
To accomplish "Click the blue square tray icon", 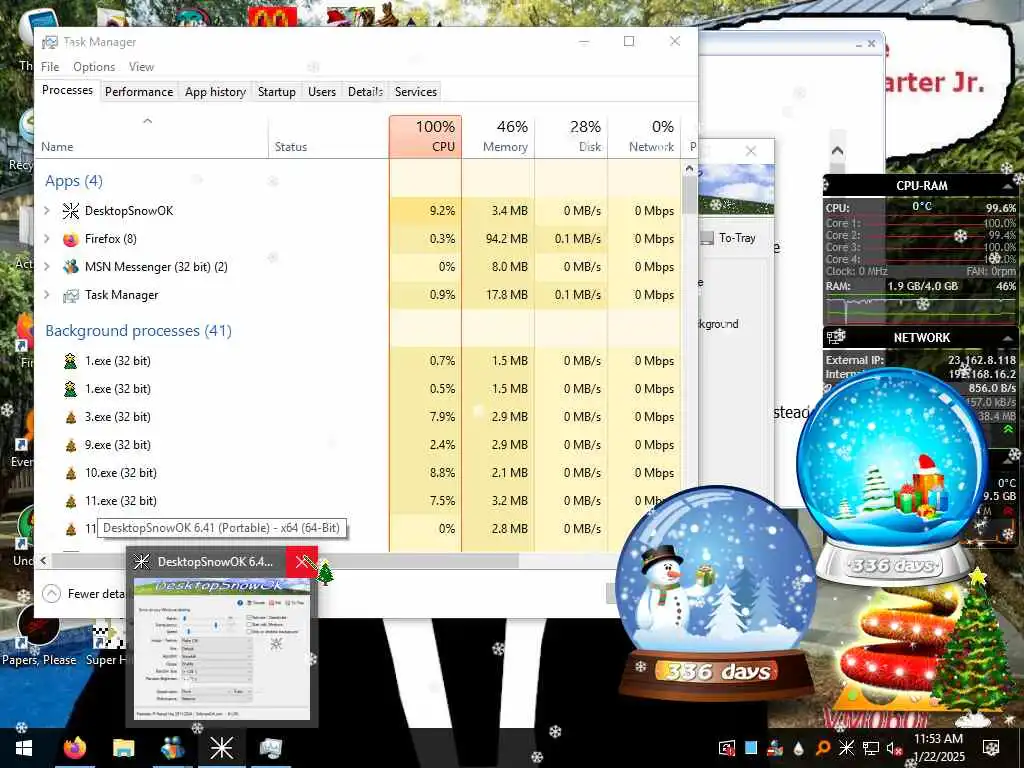I will (751, 748).
